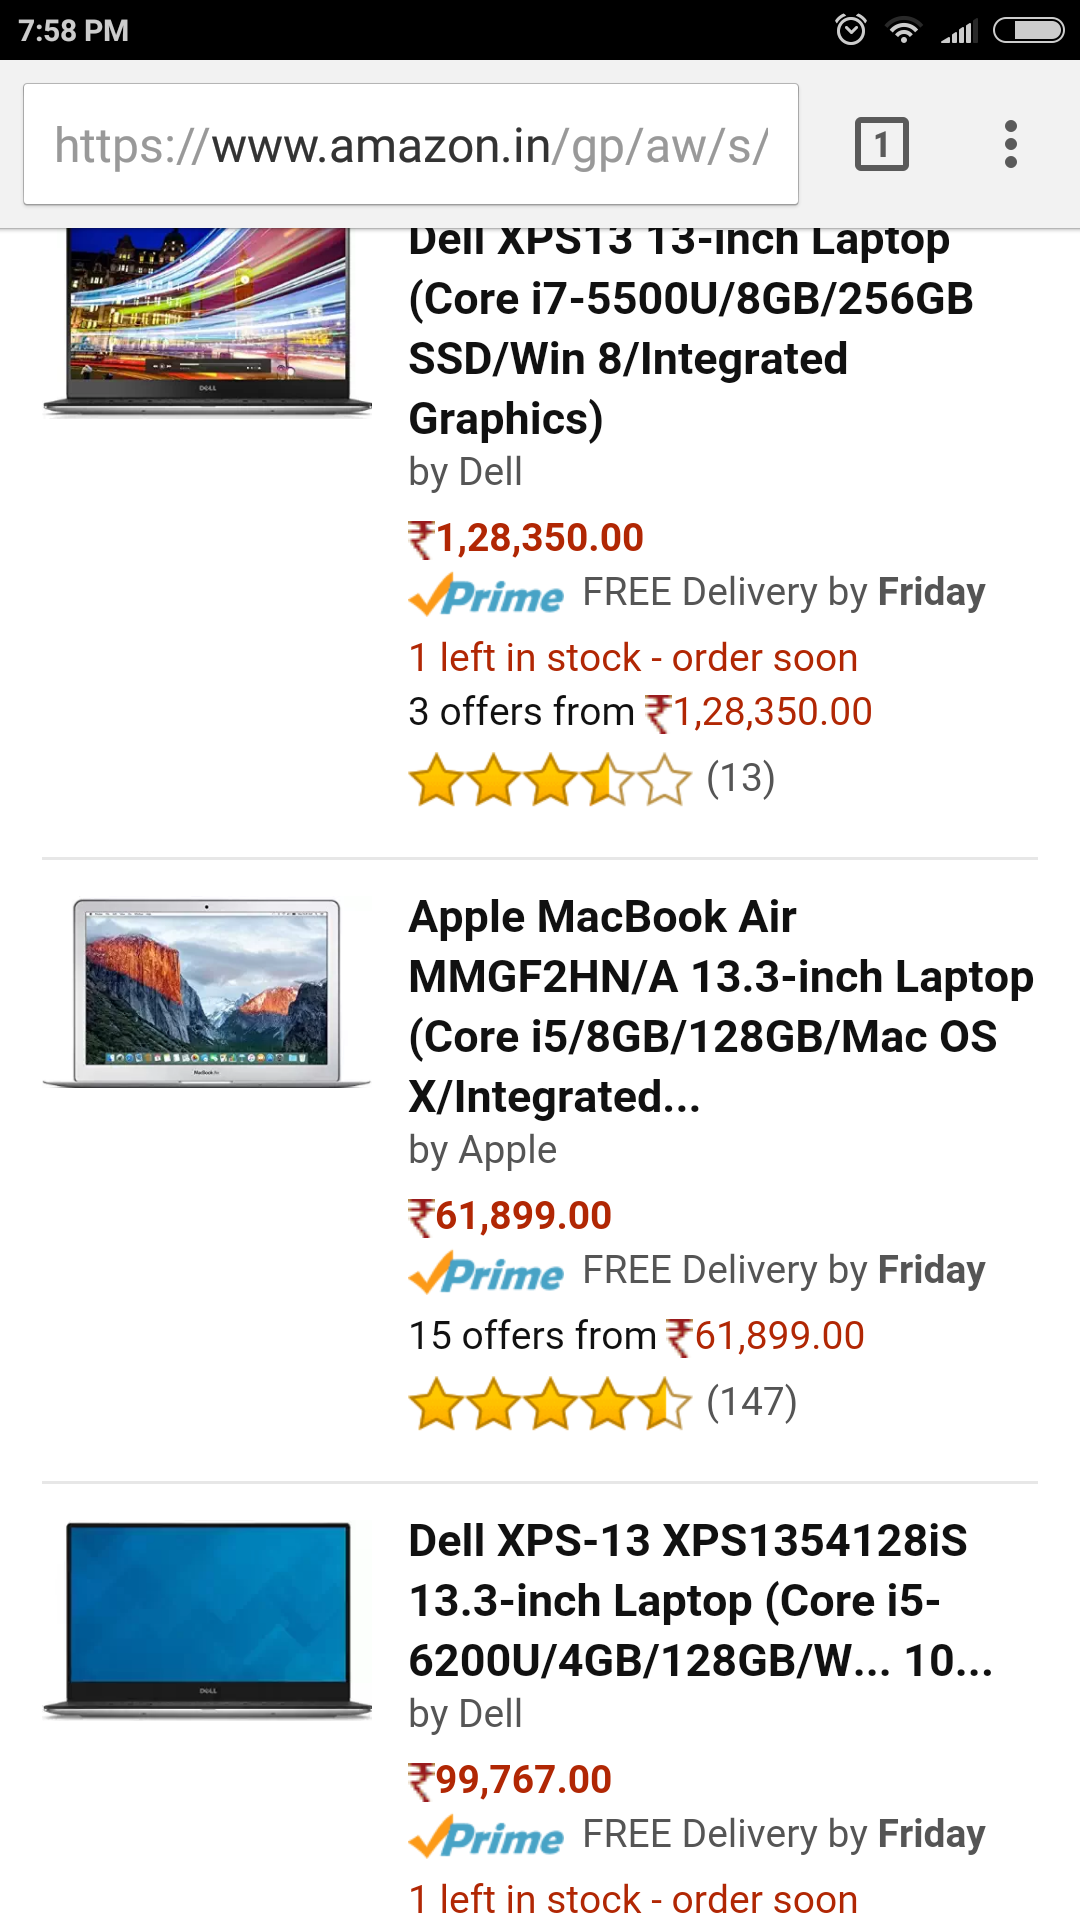Screen dimensions: 1080x1920
Task: Tap the Prime logo under MacBook Air price
Action: coord(487,1272)
